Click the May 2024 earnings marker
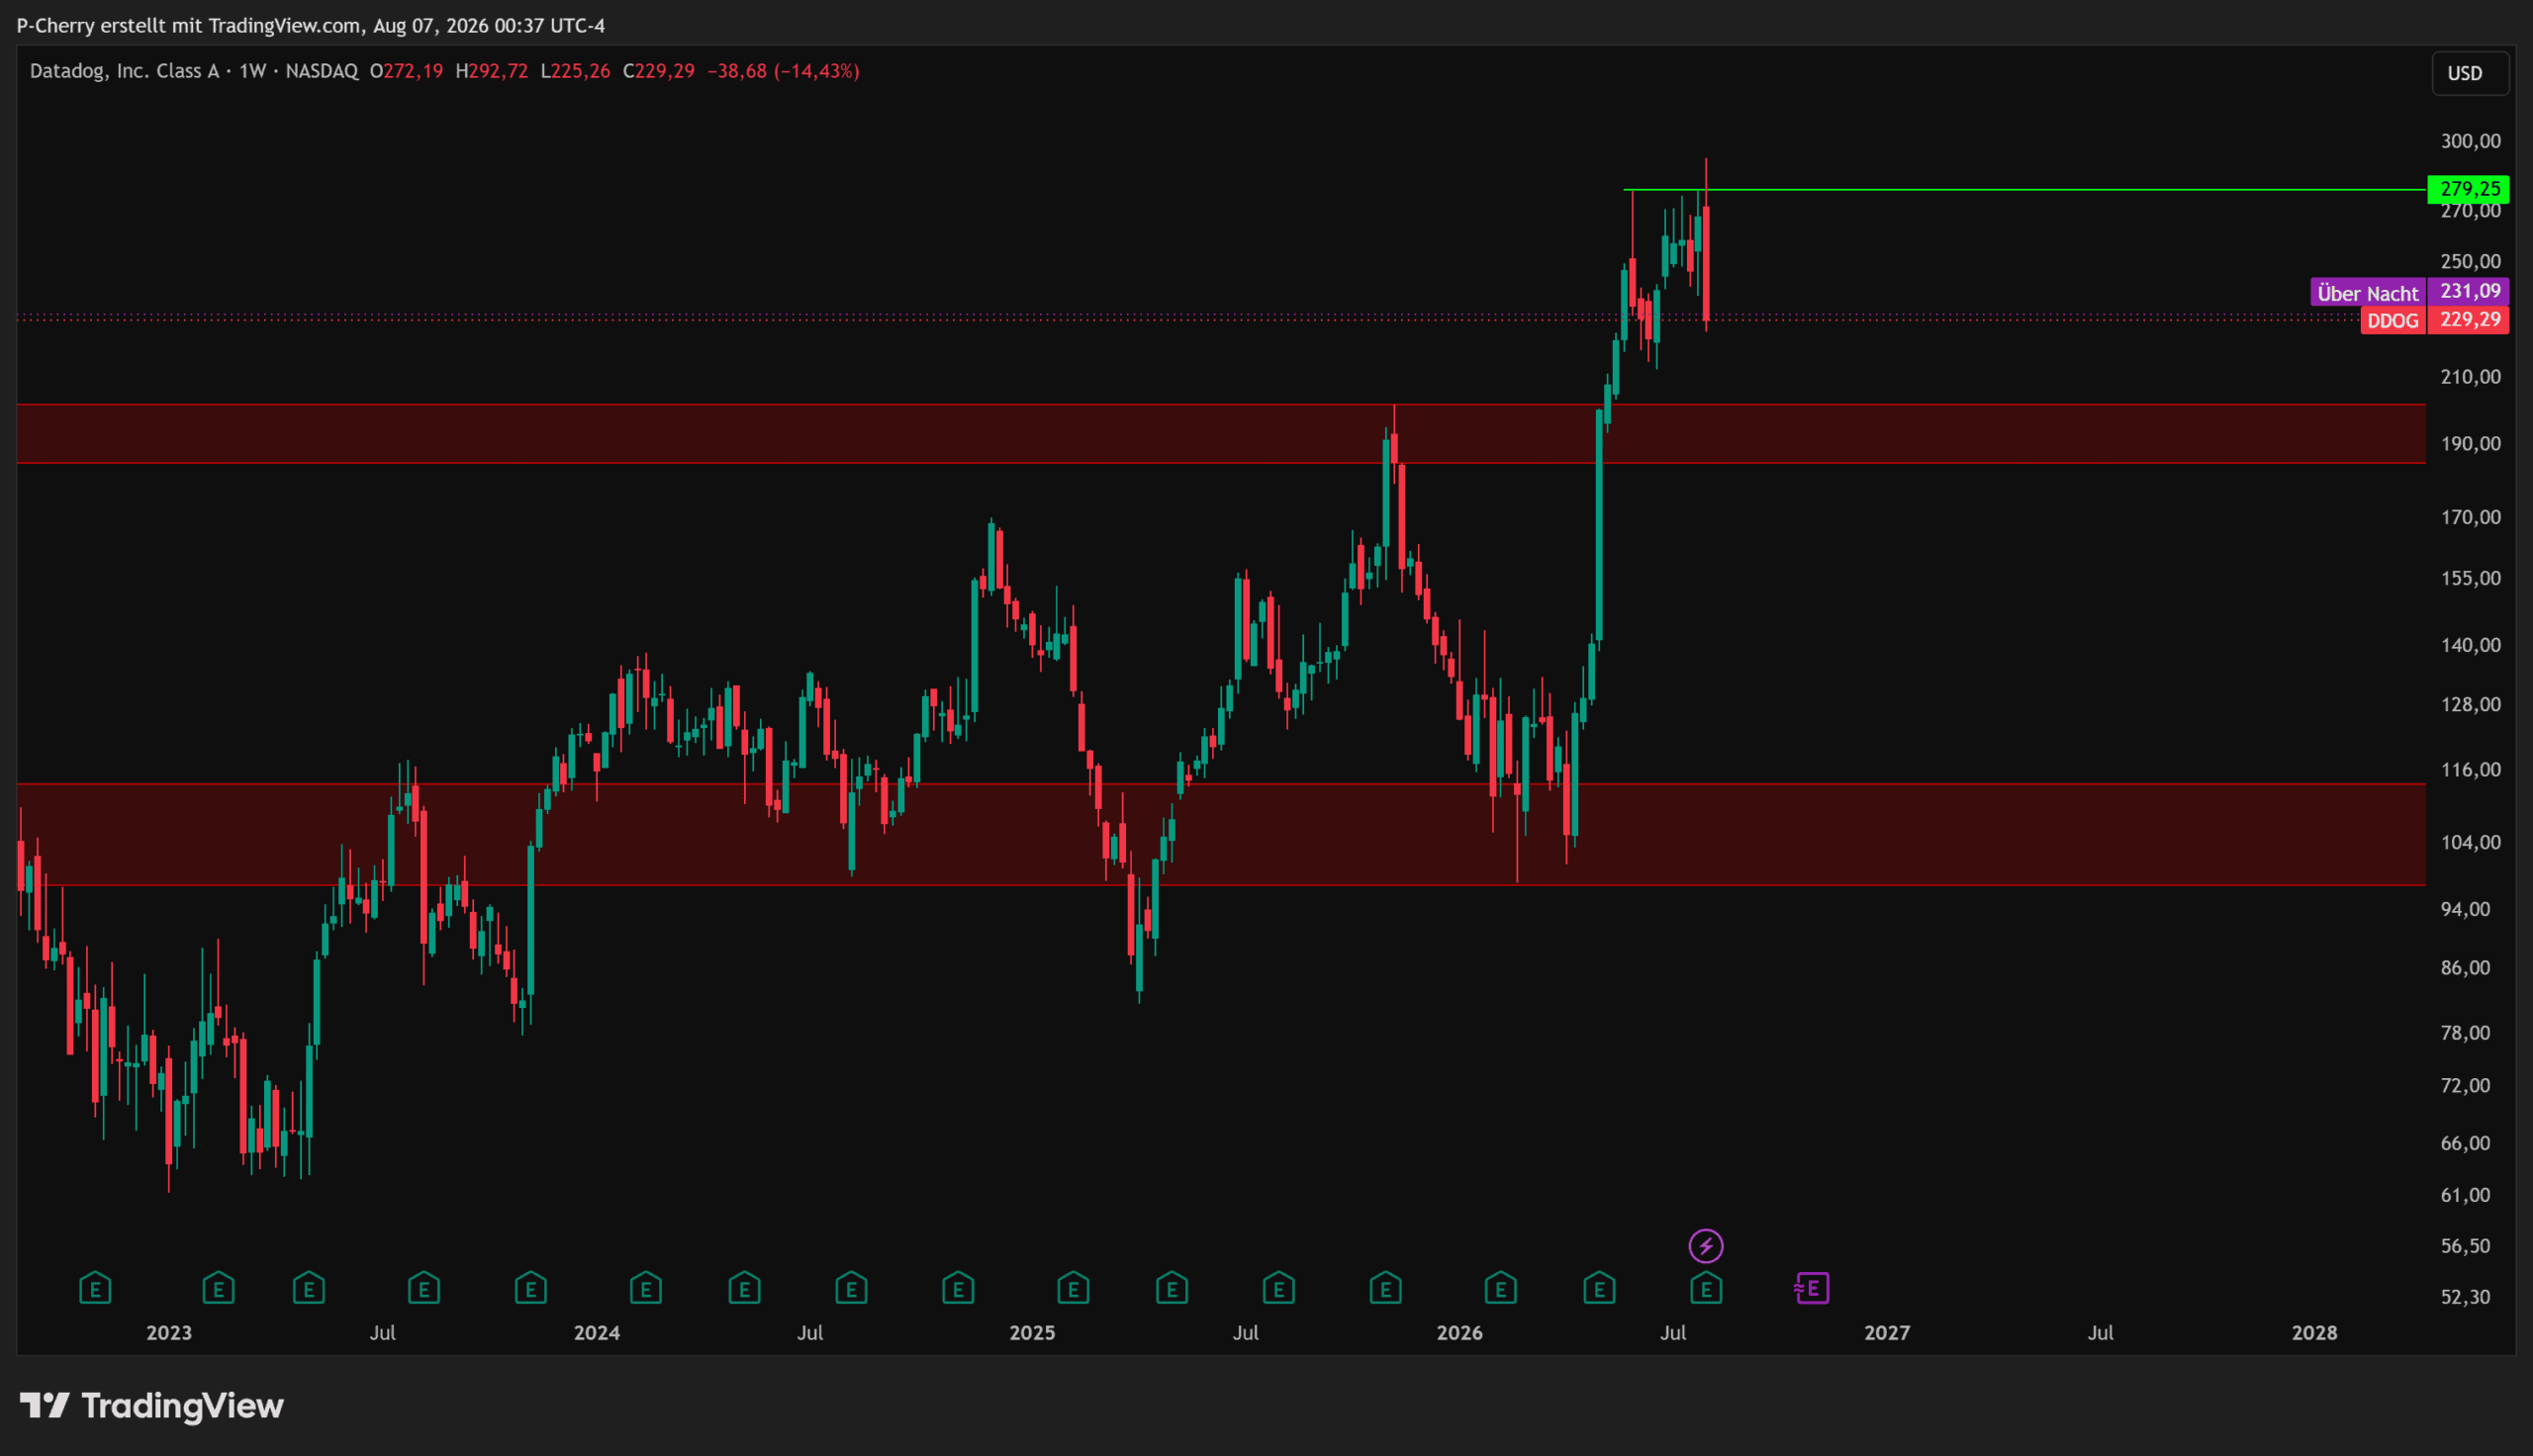 pyautogui.click(x=744, y=1288)
